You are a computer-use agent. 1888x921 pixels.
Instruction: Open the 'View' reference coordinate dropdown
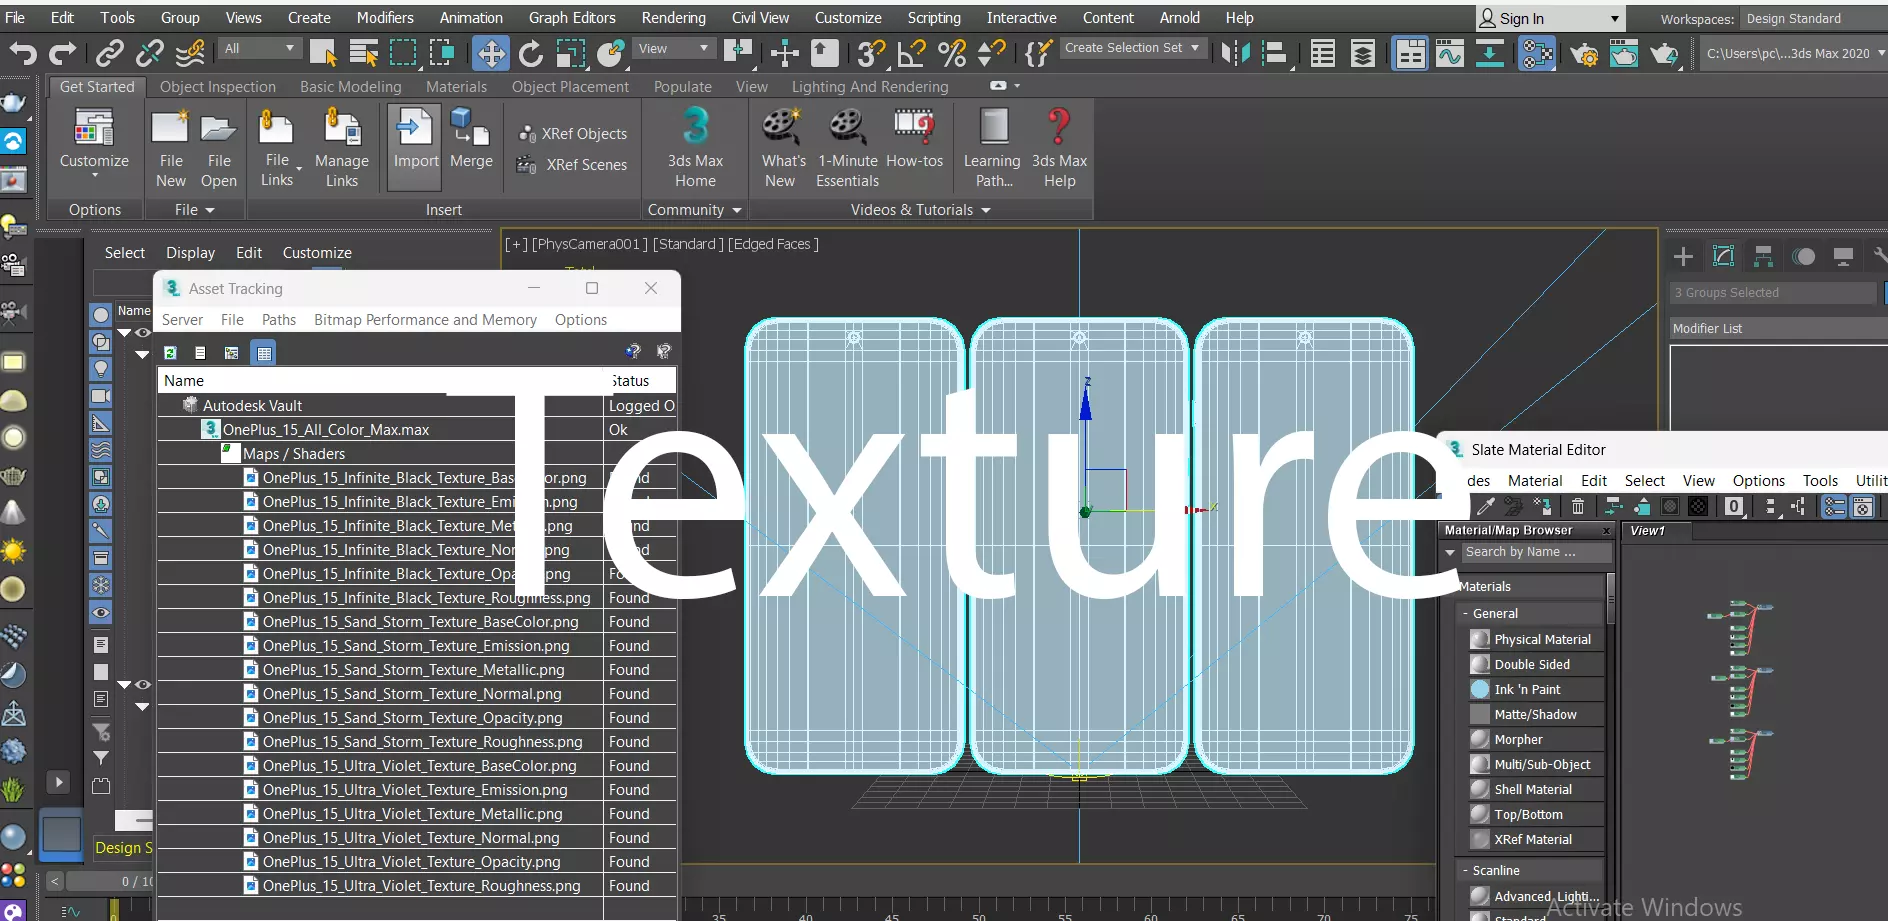(674, 48)
